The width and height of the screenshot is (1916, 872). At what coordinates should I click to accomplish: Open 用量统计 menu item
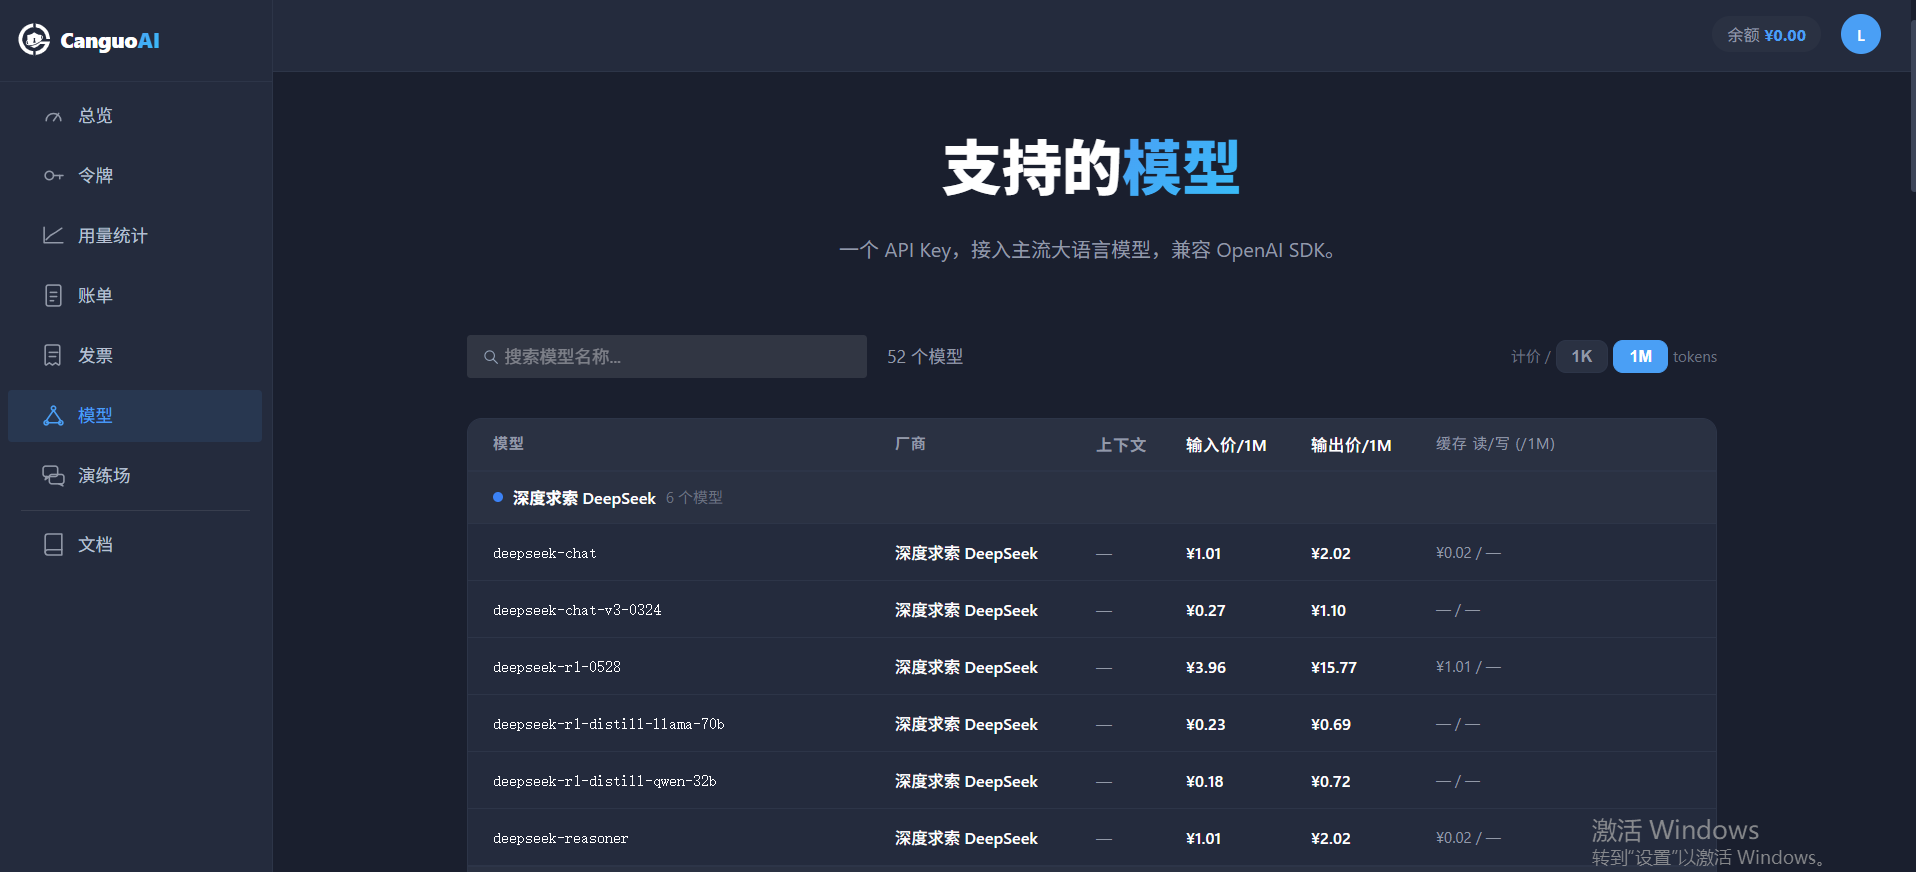point(135,236)
